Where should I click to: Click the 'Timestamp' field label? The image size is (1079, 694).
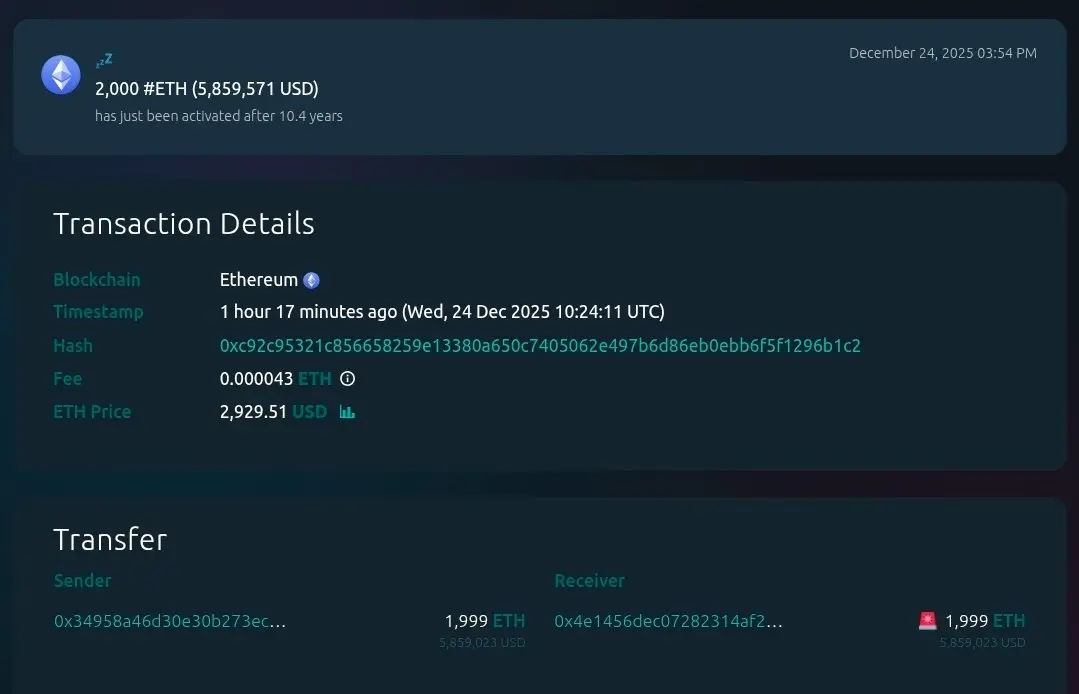(98, 312)
